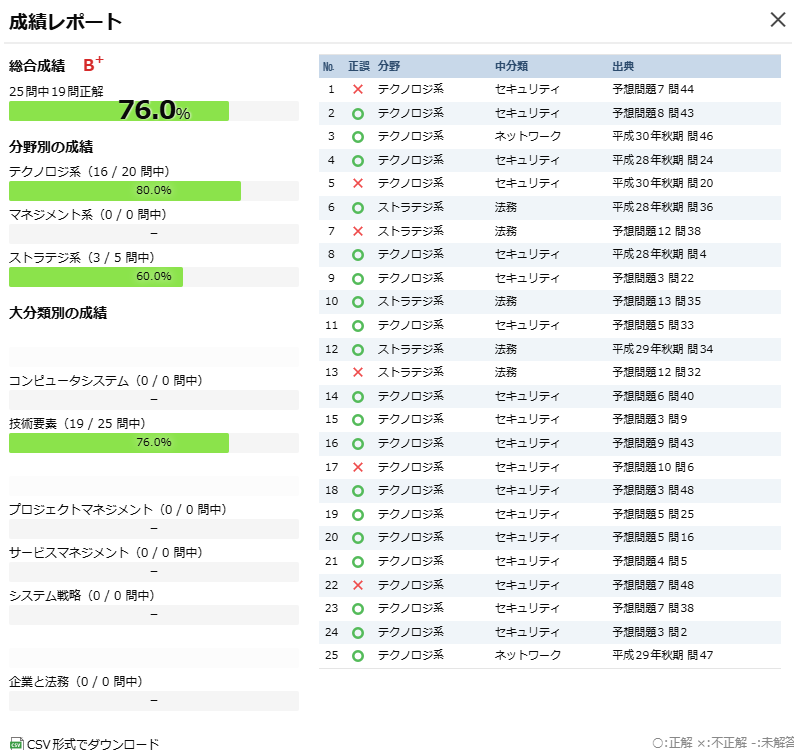Click the green circle mark in row 24

358,633
